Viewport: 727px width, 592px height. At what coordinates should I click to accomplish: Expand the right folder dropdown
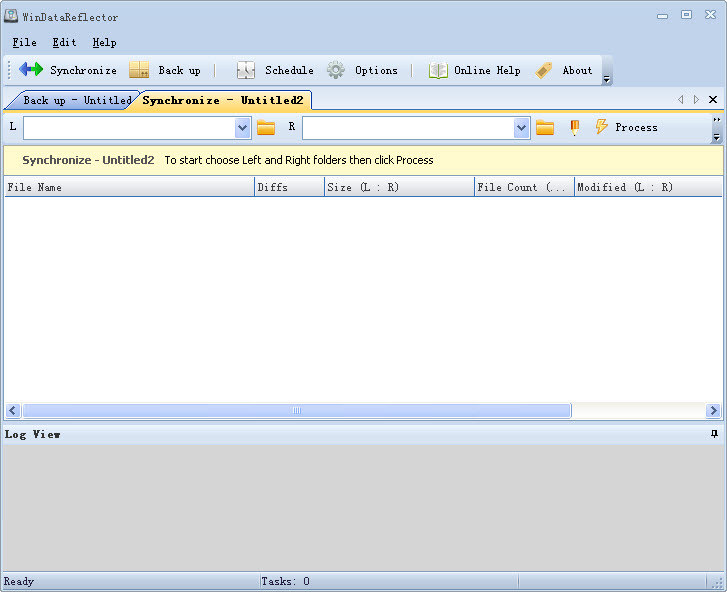pyautogui.click(x=522, y=127)
